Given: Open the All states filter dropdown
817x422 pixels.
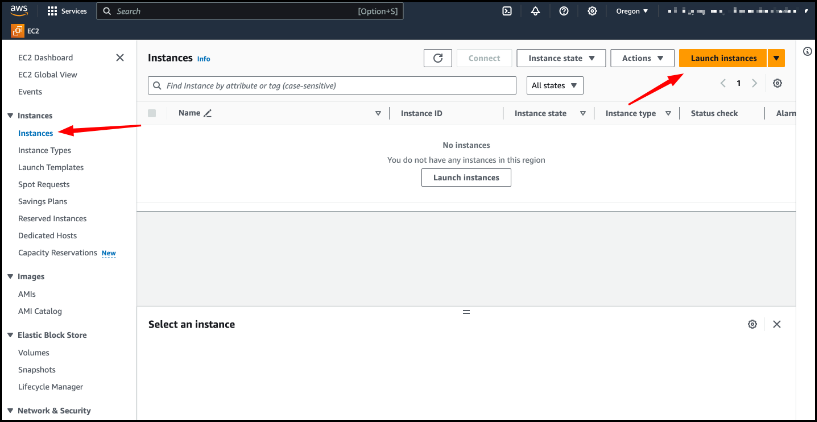Looking at the screenshot, I should pyautogui.click(x=555, y=85).
